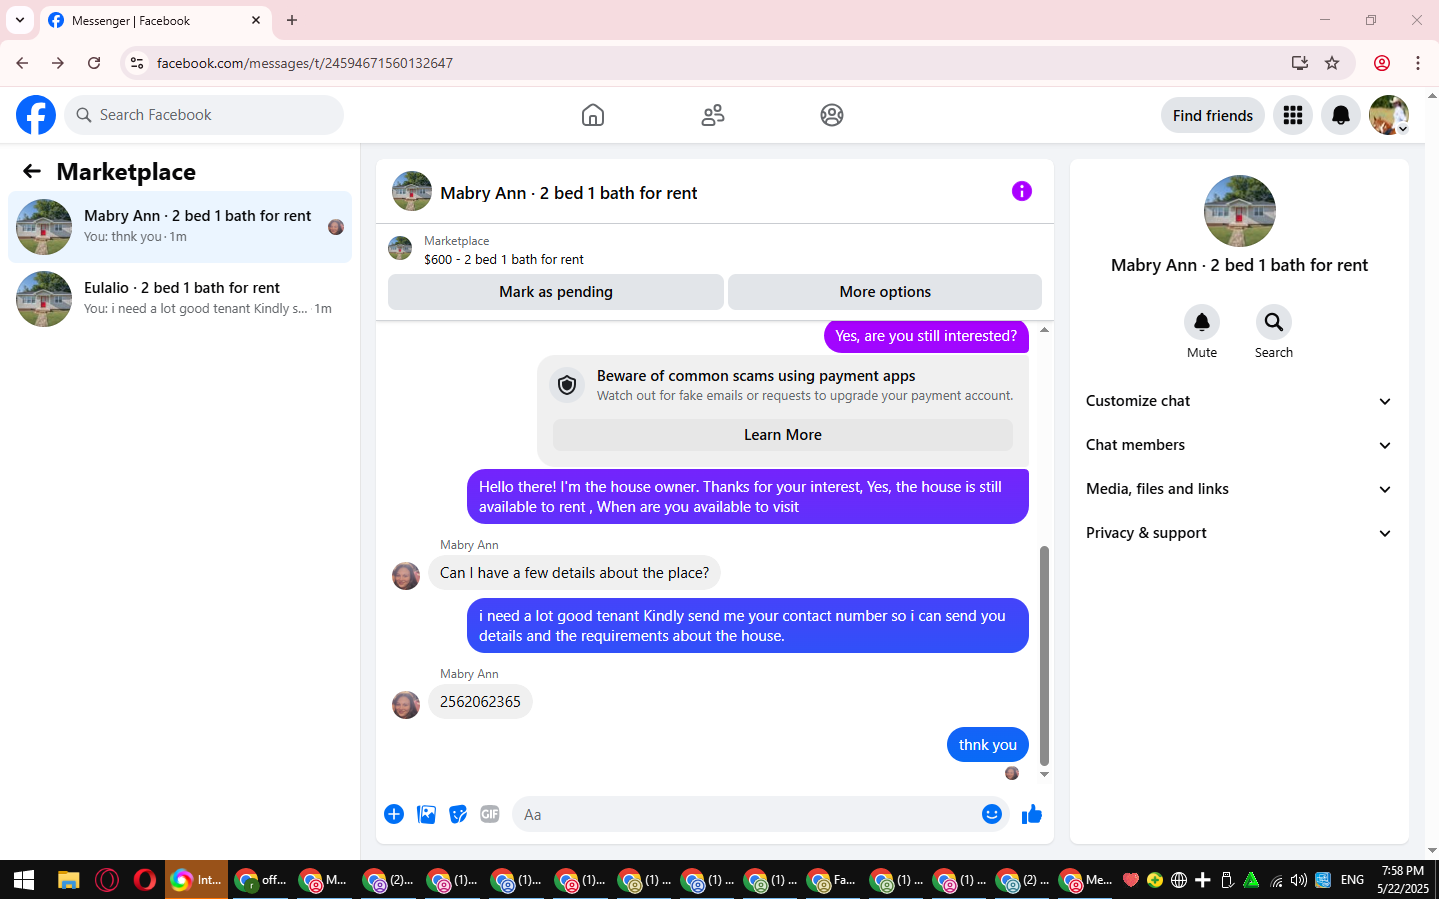1439x899 pixels.
Task: Attach a photo using the image icon
Action: tap(426, 814)
